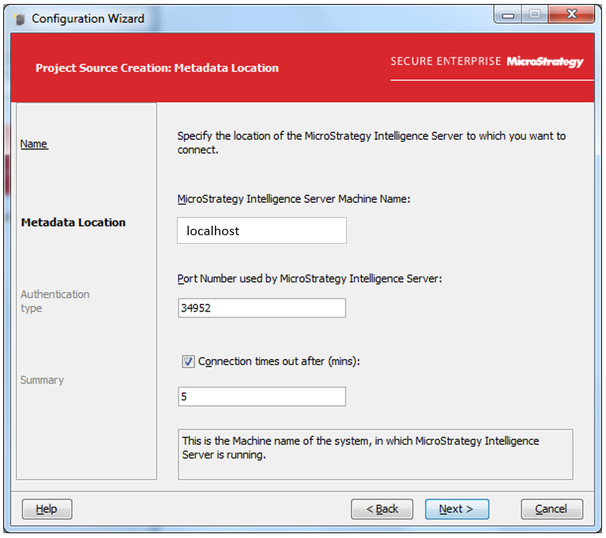The width and height of the screenshot is (606, 538).
Task: Open the Help button
Action: pyautogui.click(x=46, y=509)
